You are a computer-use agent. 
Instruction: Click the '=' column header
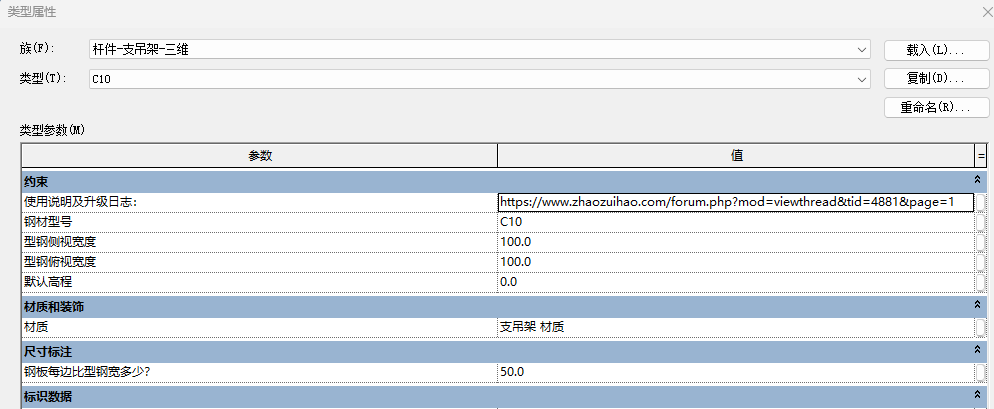pos(981,156)
